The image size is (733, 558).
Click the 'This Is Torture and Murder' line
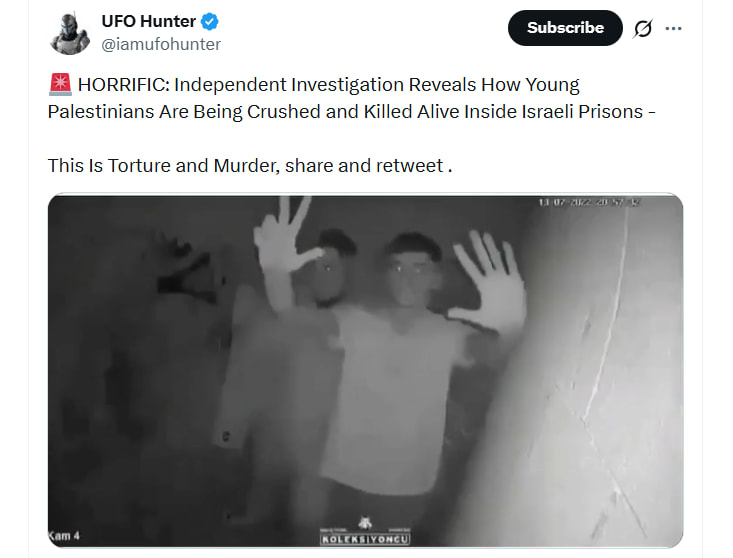(250, 166)
